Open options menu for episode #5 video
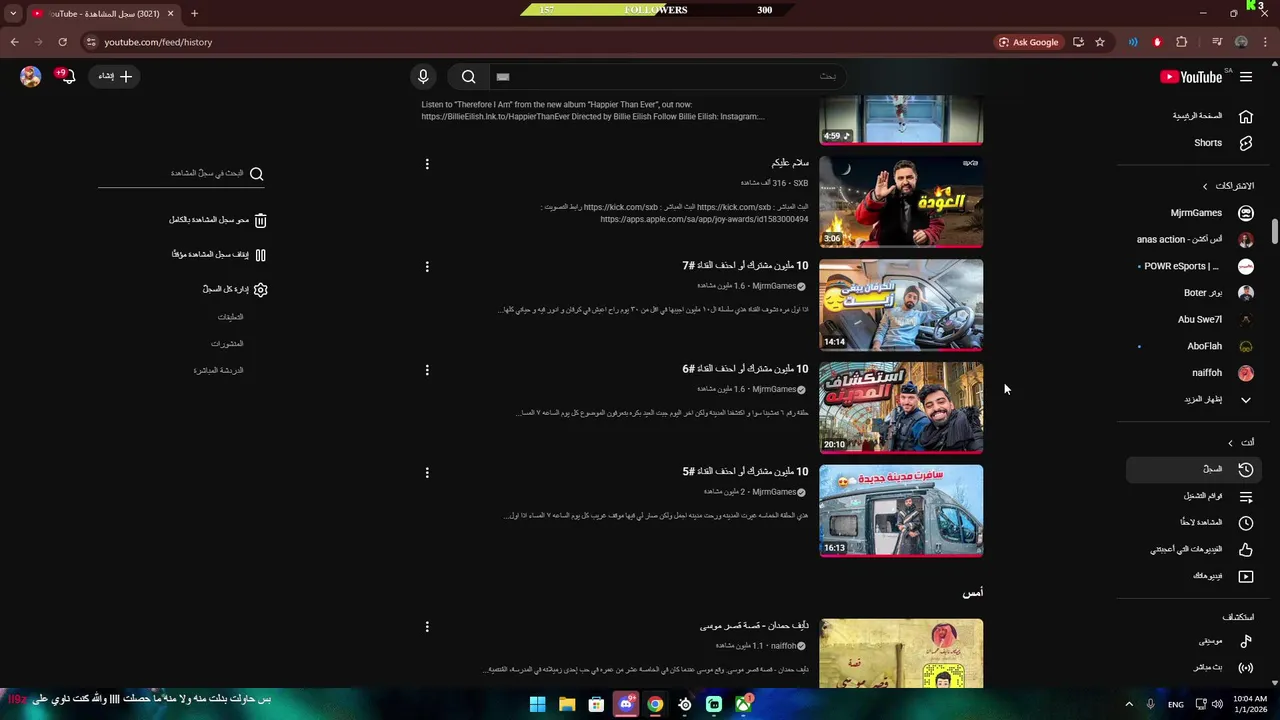 coord(427,473)
